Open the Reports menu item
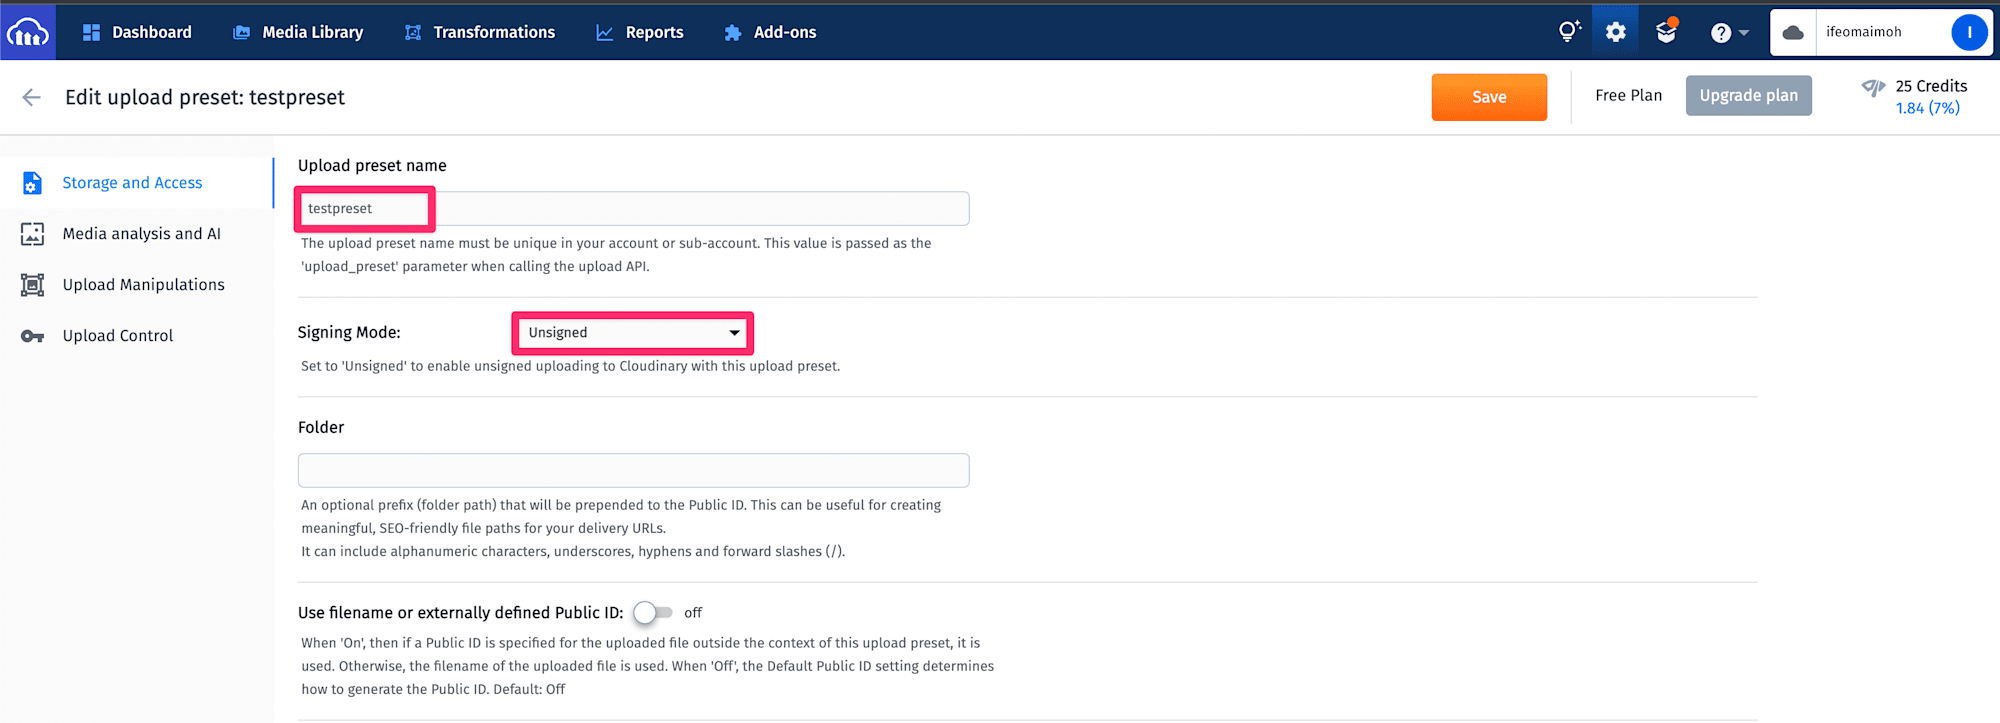2000x723 pixels. pyautogui.click(x=640, y=32)
